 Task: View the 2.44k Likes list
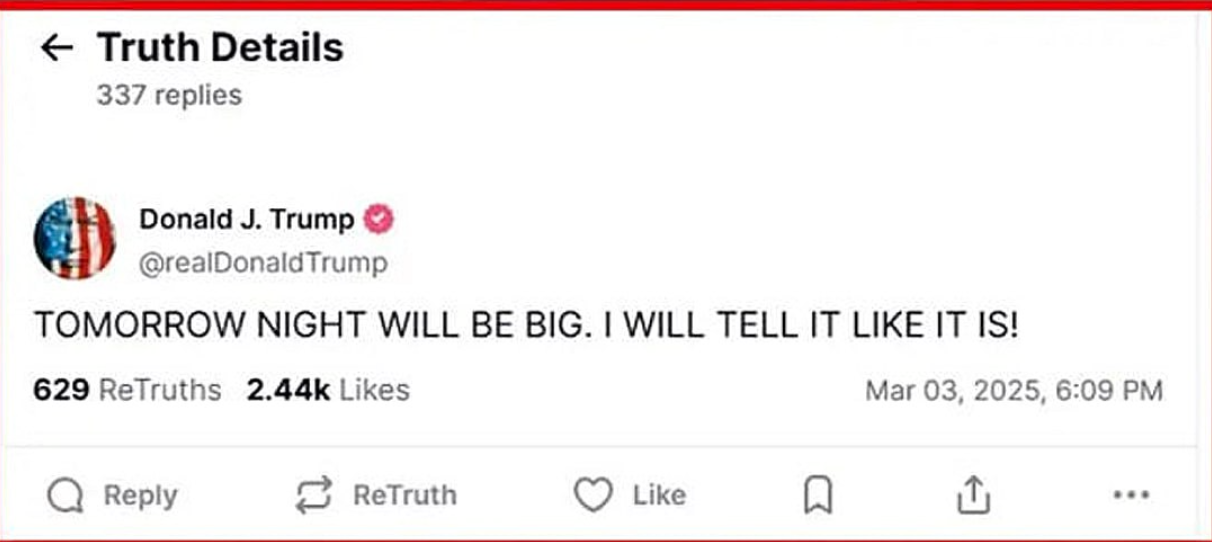[328, 390]
